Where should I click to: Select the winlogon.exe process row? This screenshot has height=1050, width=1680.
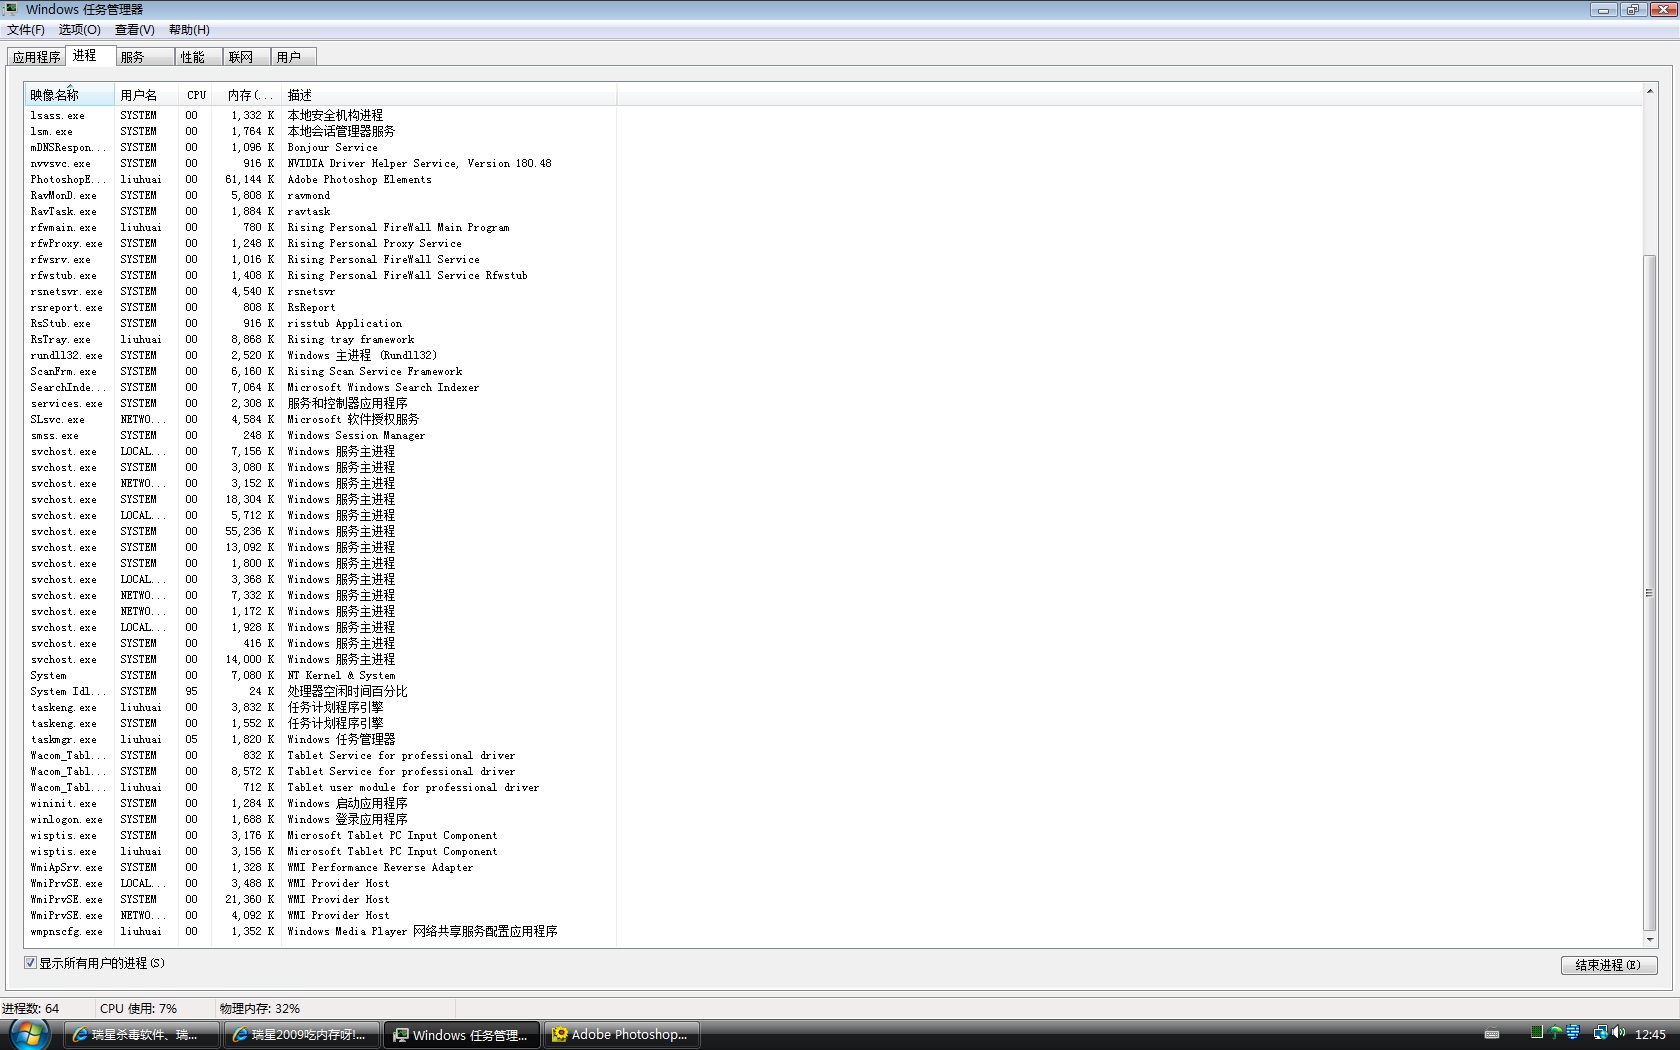coord(320,819)
